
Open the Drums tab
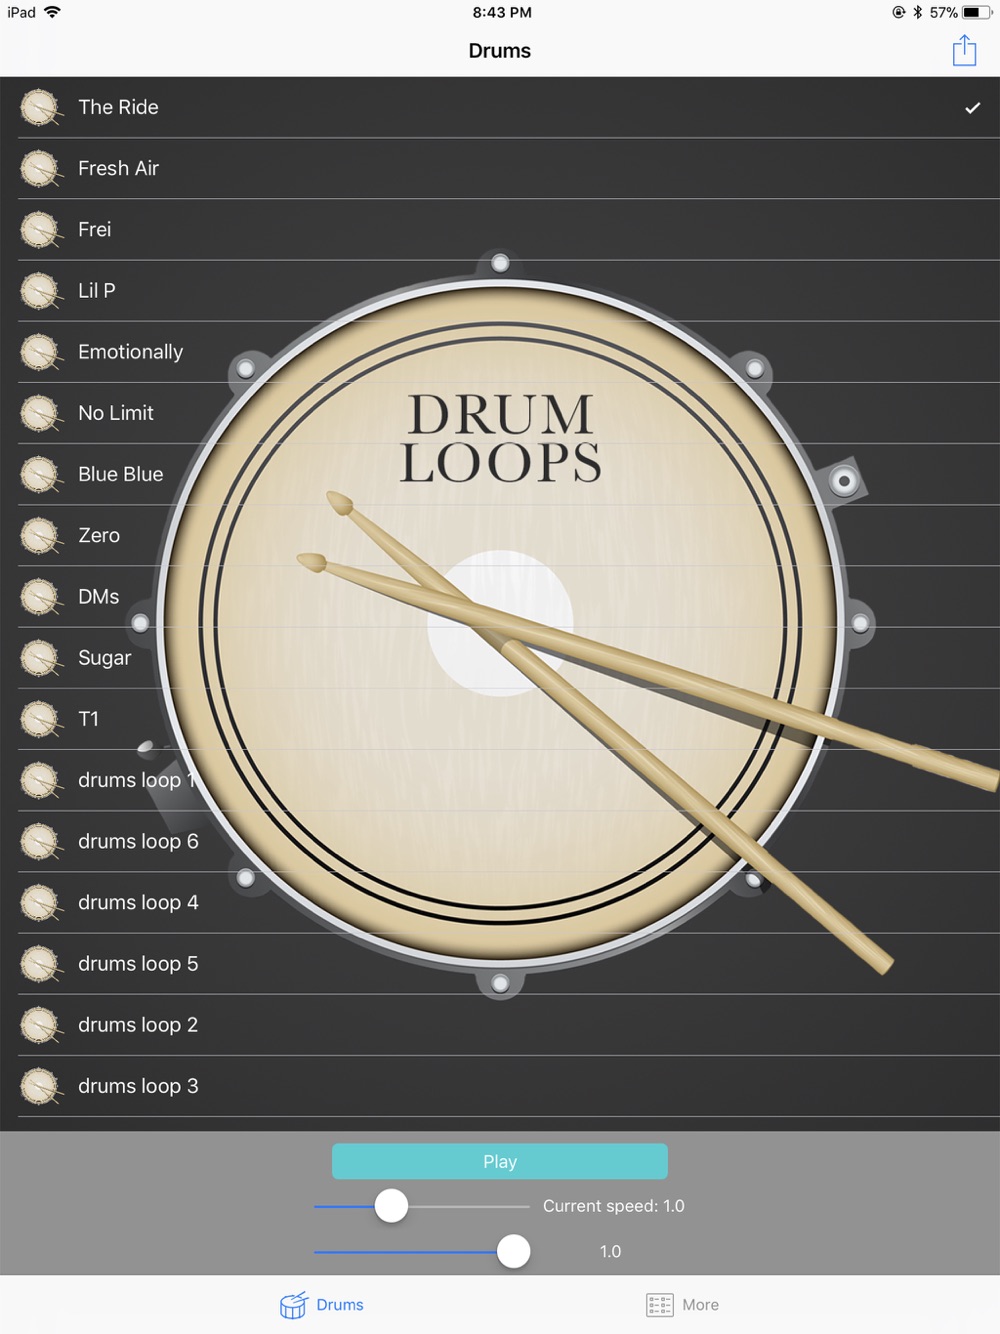click(322, 1305)
